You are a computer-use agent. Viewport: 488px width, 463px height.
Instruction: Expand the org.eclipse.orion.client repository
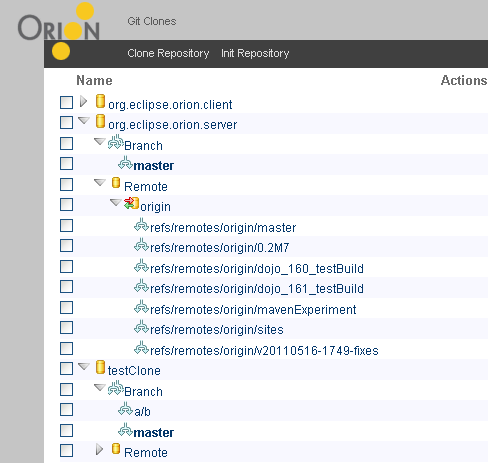tap(83, 101)
